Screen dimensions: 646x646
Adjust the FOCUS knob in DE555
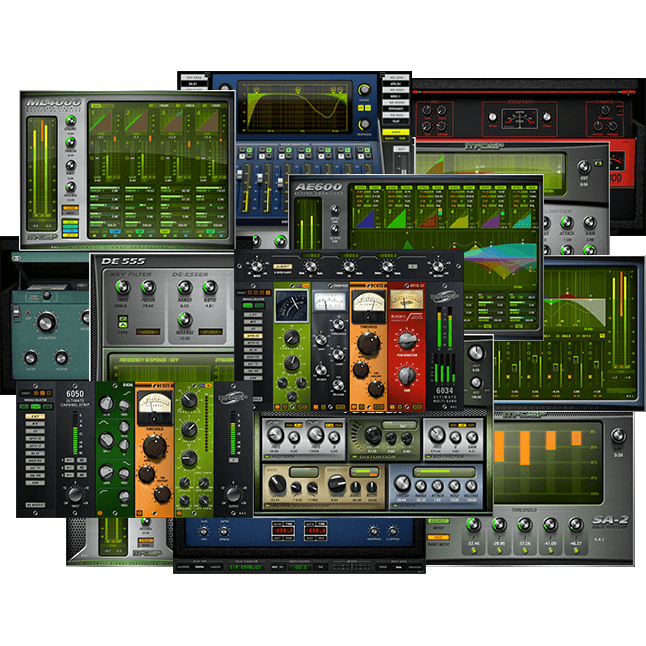pyautogui.click(x=148, y=287)
